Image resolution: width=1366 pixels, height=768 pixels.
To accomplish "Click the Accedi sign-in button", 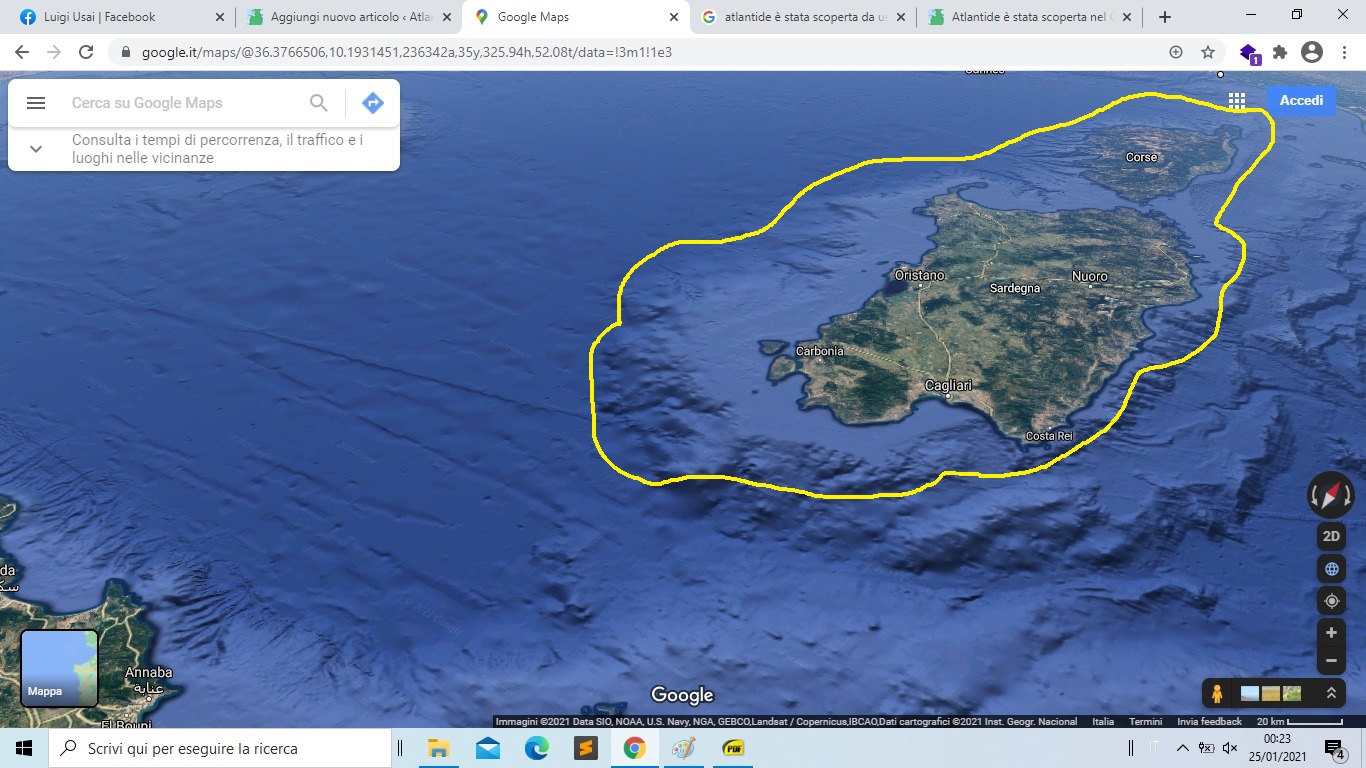I will [1301, 100].
